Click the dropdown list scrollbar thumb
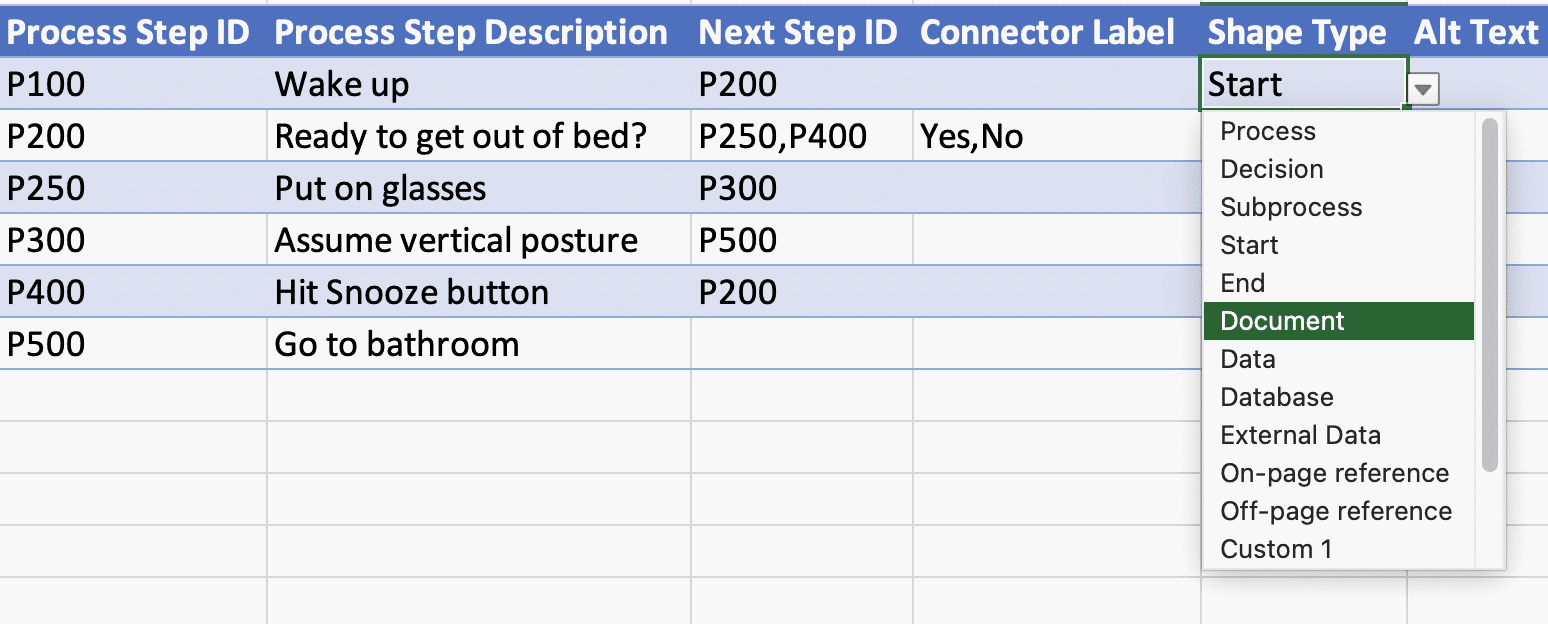Image resolution: width=1548 pixels, height=624 pixels. tap(1490, 295)
